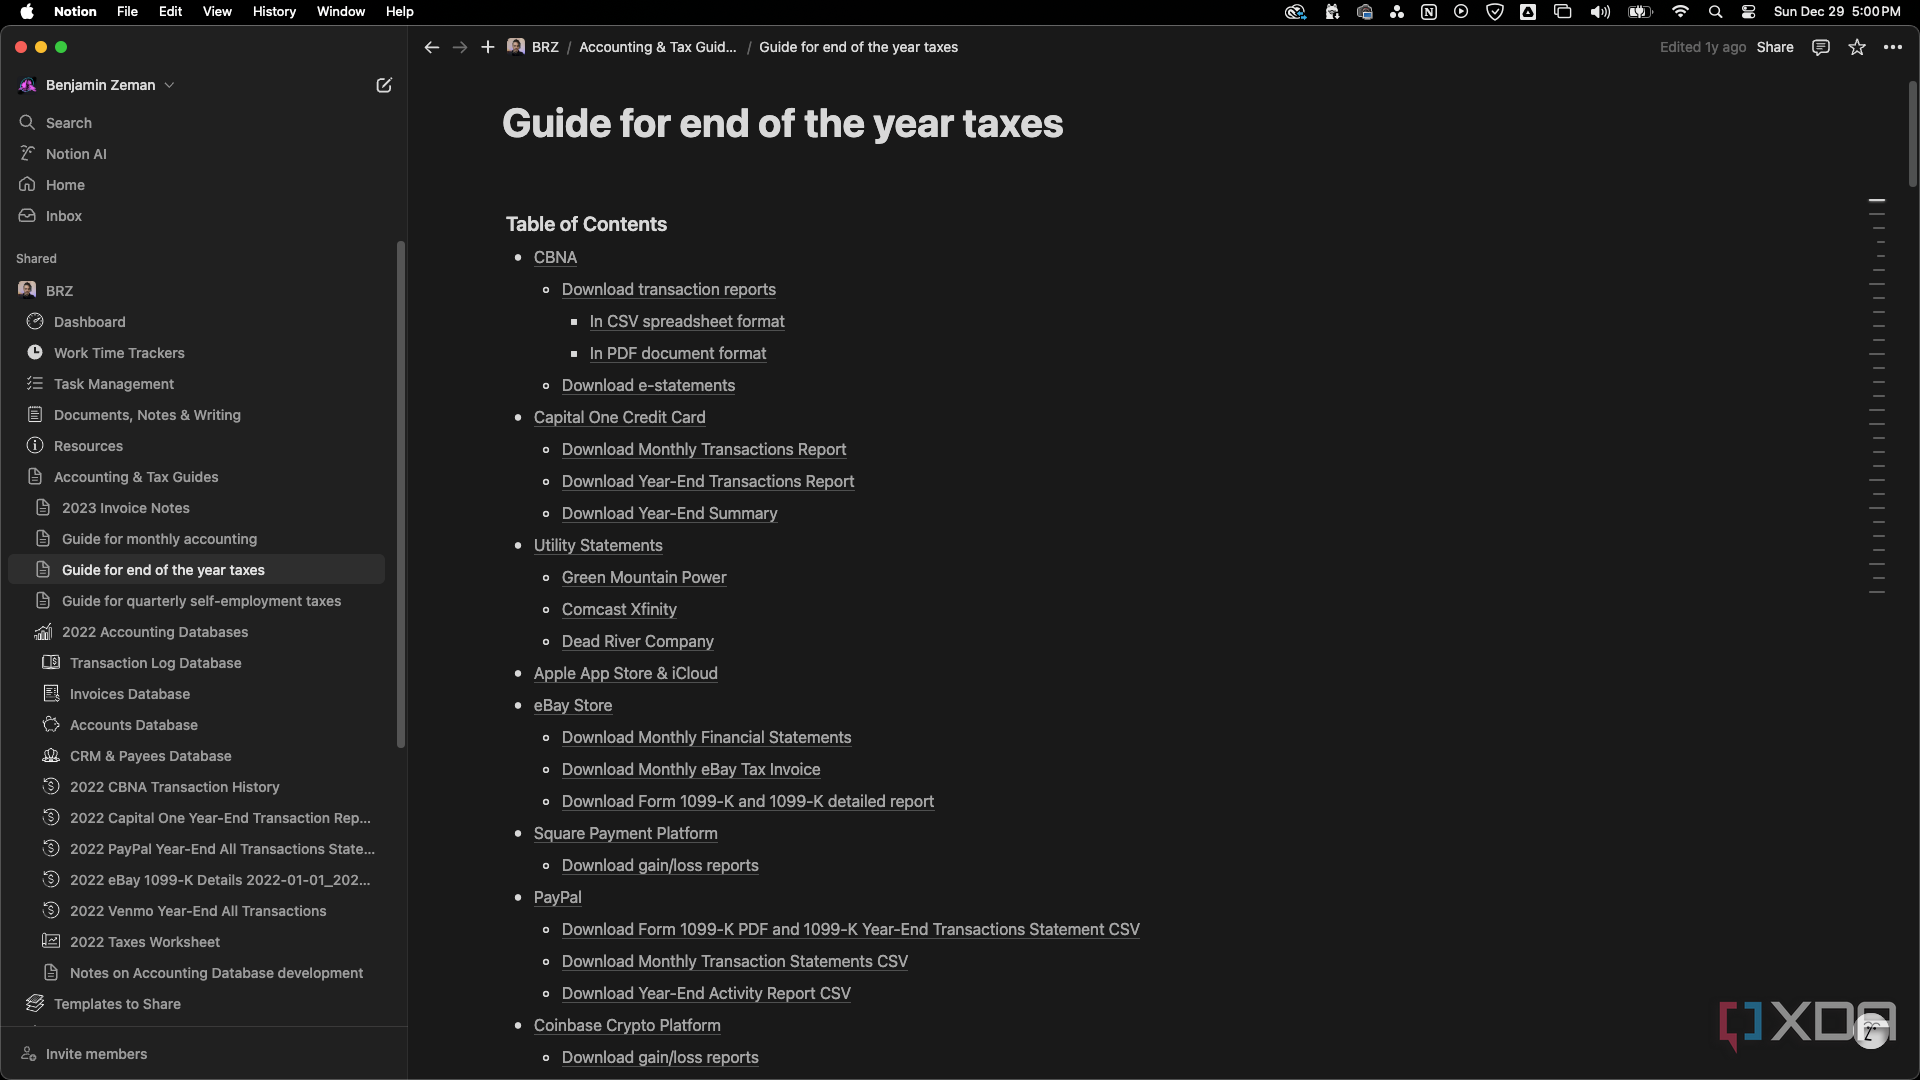Click the Download transaction reports link
Screen dimensions: 1920x1080
pos(669,289)
